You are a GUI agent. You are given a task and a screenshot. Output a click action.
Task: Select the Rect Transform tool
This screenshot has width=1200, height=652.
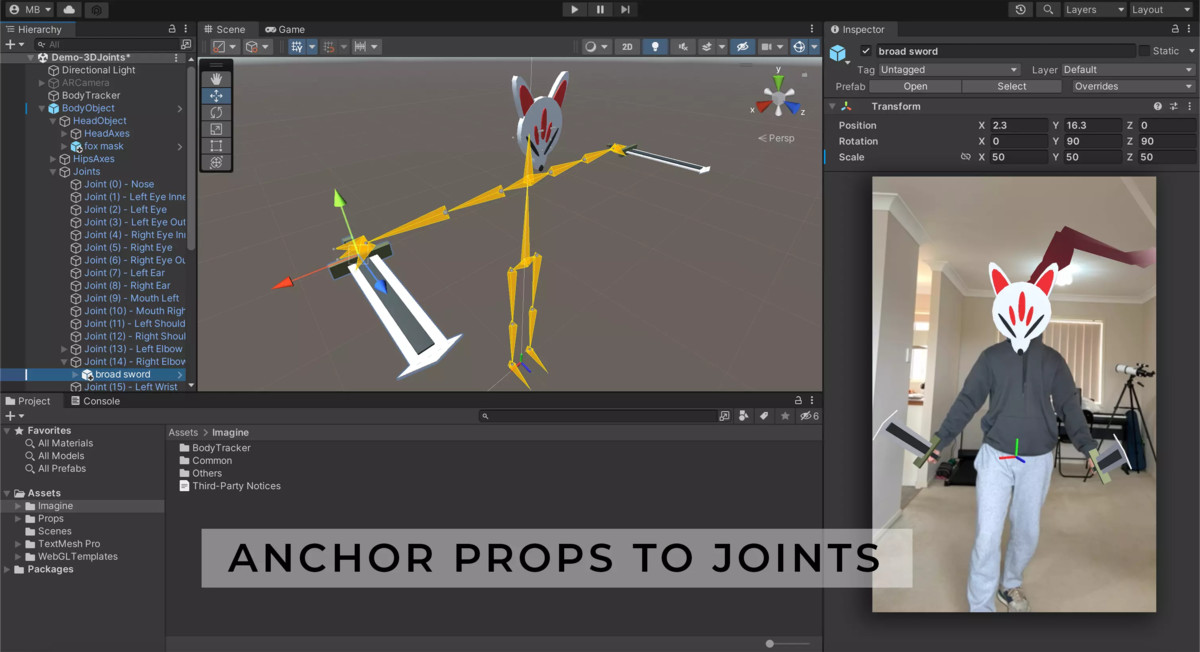pyautogui.click(x=216, y=145)
